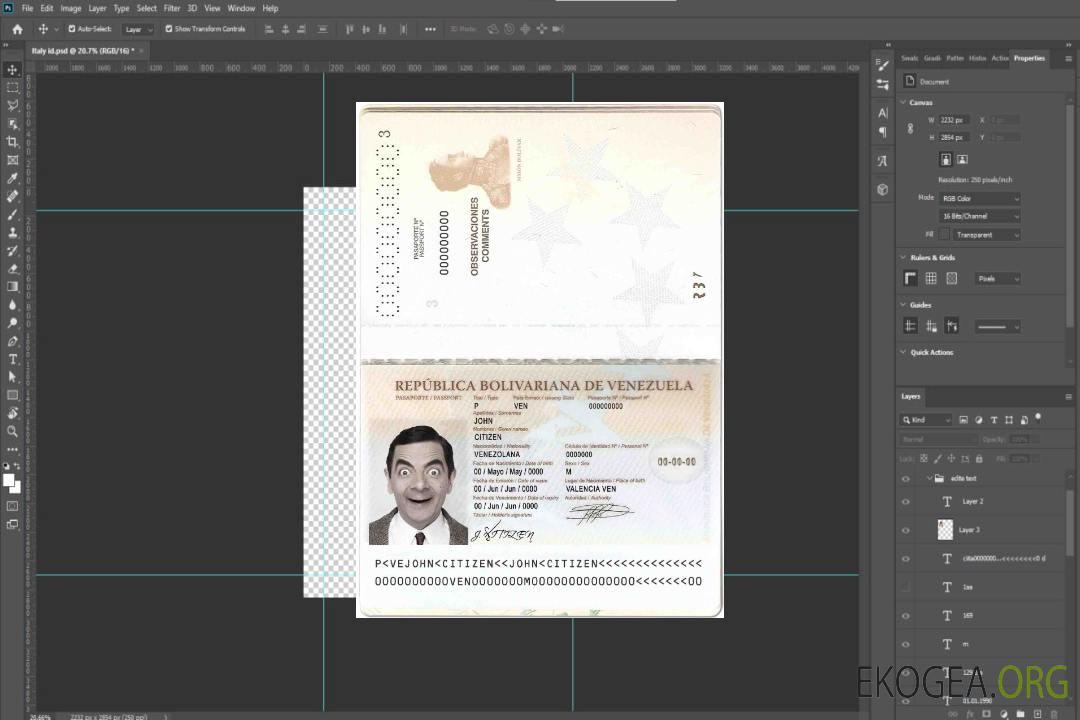Toggle Show Transform Controls checkbox

169,29
